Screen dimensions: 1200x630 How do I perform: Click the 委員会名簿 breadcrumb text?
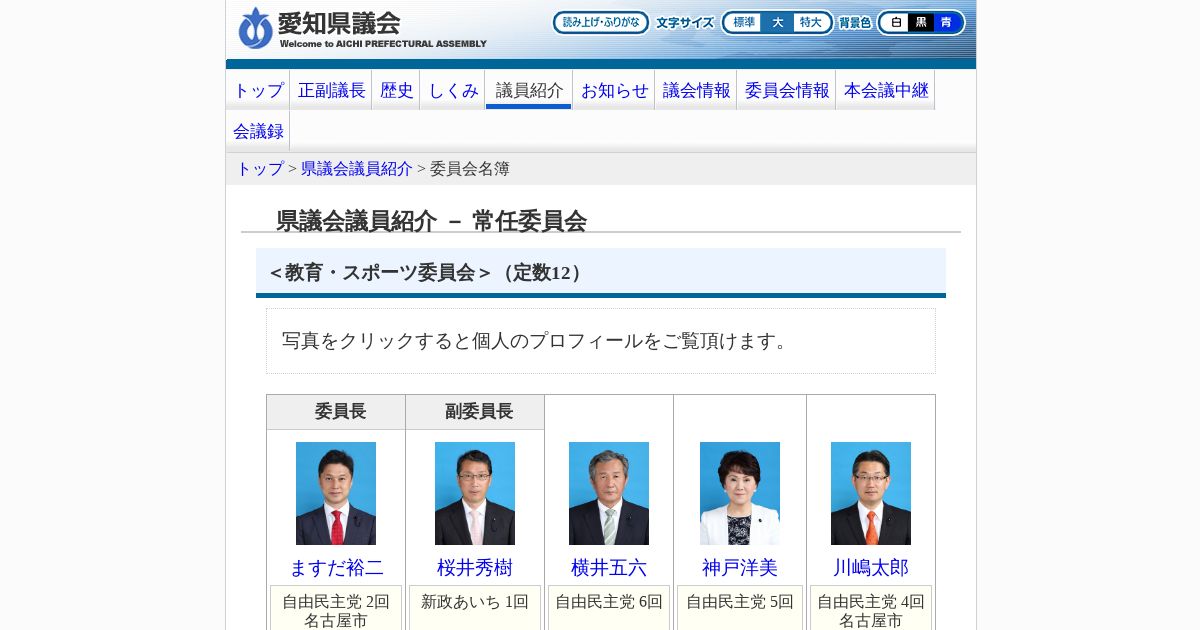coord(470,169)
